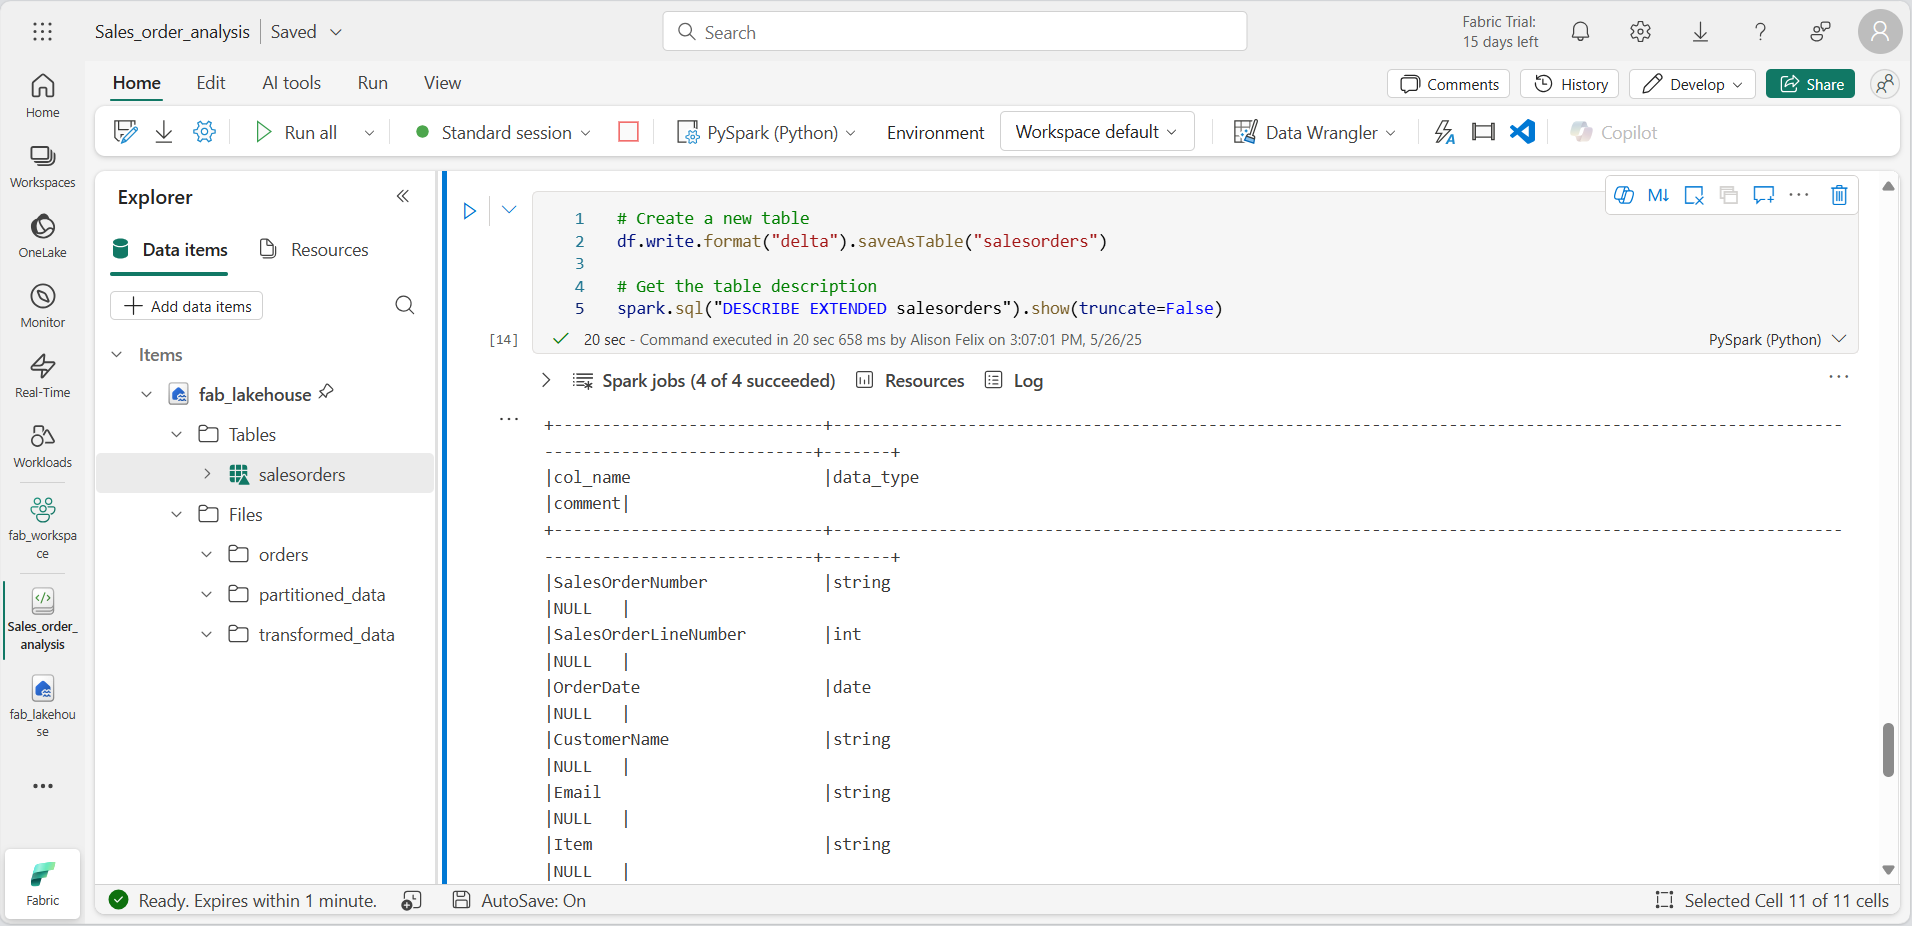Open Run all dropdown arrow
The height and width of the screenshot is (926, 1912).
pyautogui.click(x=369, y=132)
